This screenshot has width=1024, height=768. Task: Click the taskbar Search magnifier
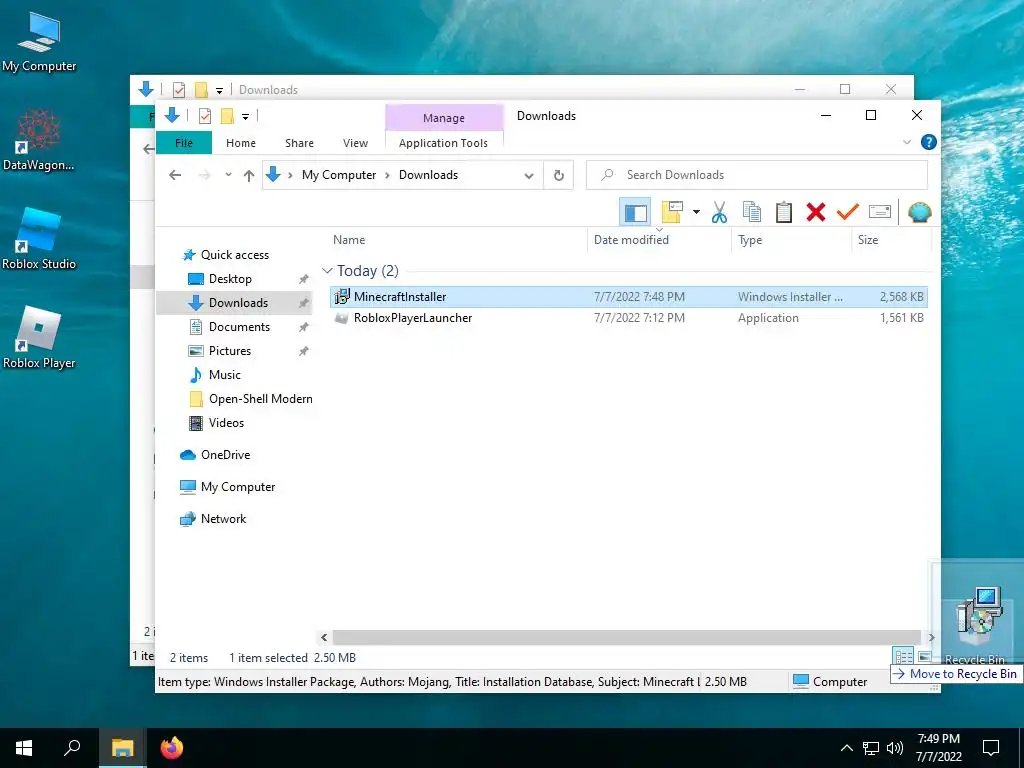tap(72, 748)
